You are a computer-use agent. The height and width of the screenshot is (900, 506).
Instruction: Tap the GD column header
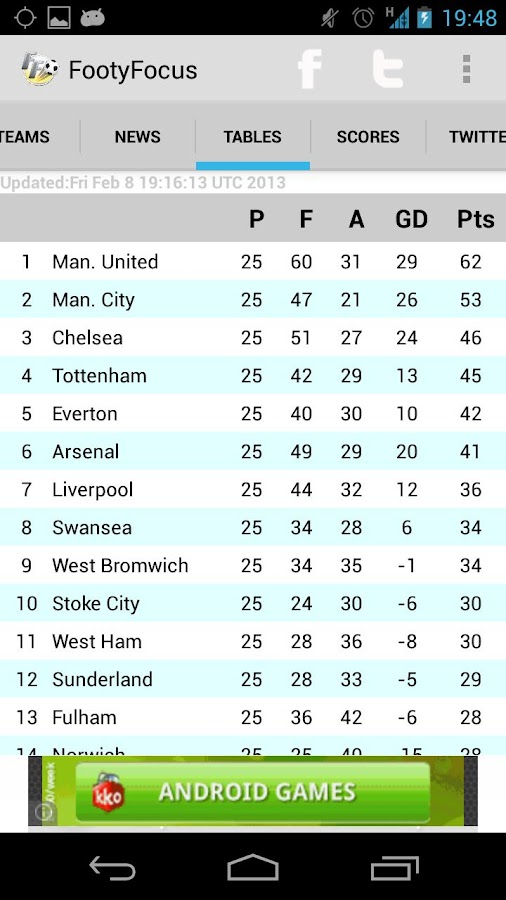coord(411,219)
